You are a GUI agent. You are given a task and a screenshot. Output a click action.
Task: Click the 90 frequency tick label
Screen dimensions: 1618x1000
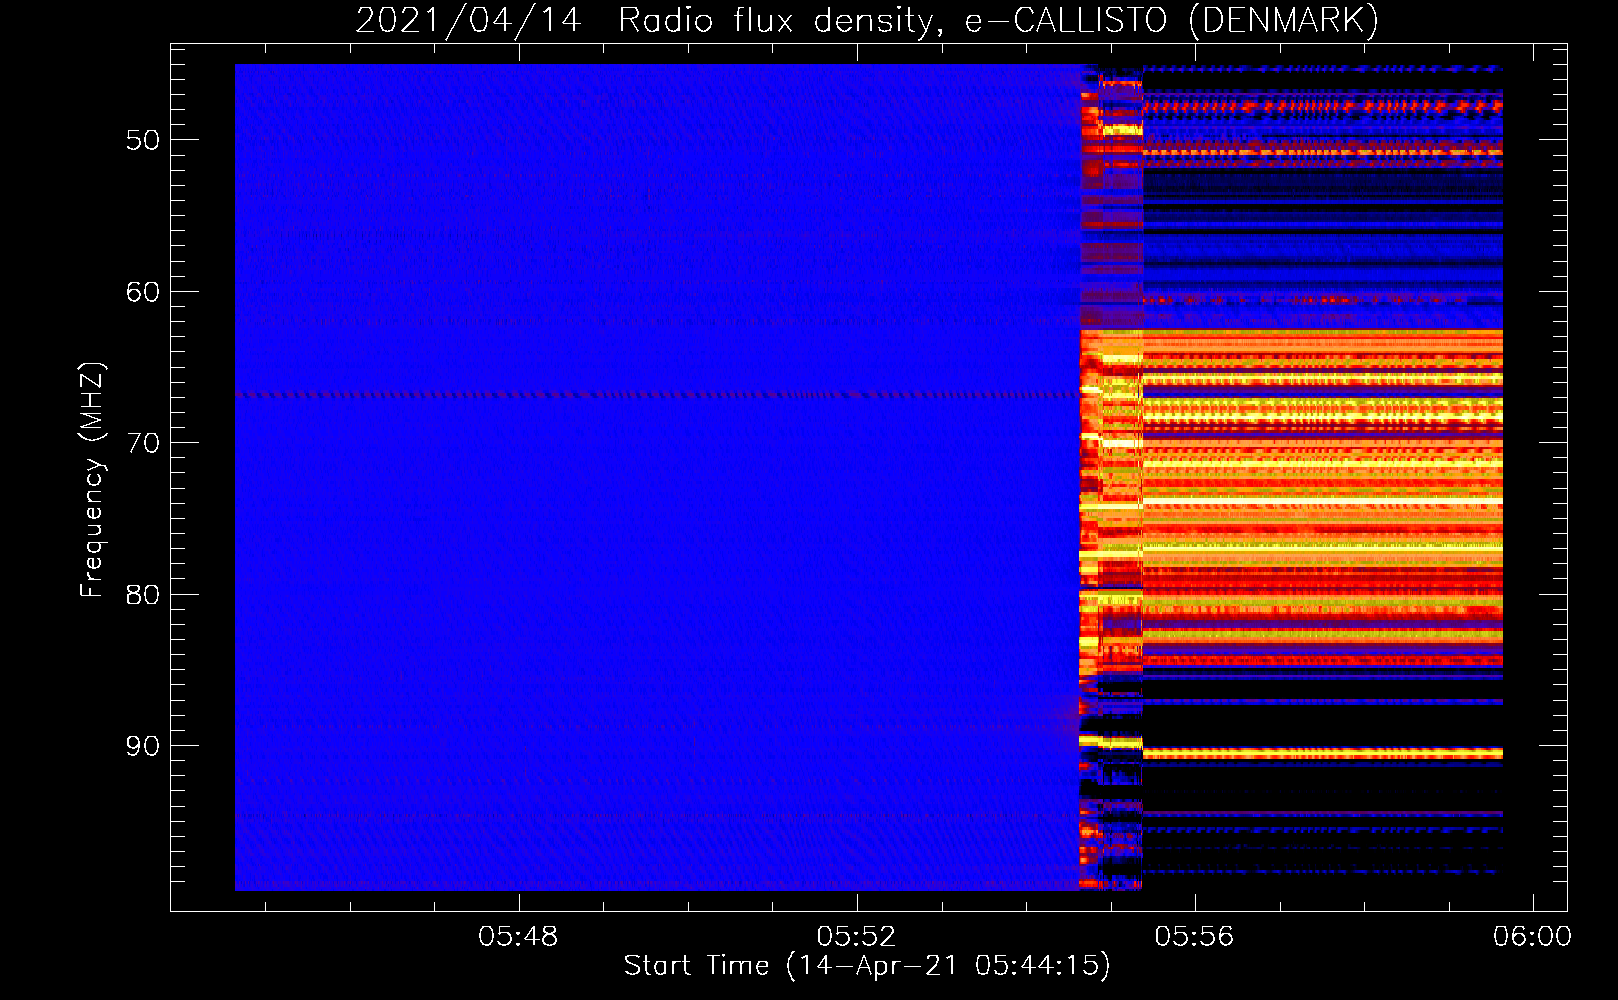pos(143,746)
